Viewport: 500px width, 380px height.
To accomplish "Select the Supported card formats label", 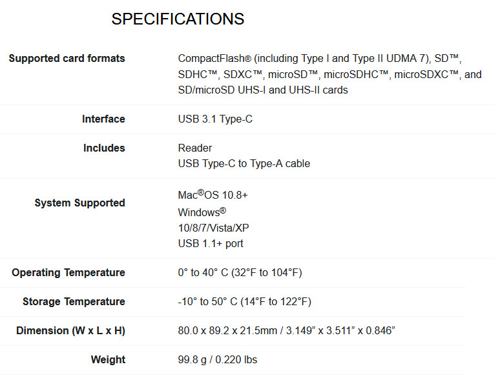I will pos(67,58).
